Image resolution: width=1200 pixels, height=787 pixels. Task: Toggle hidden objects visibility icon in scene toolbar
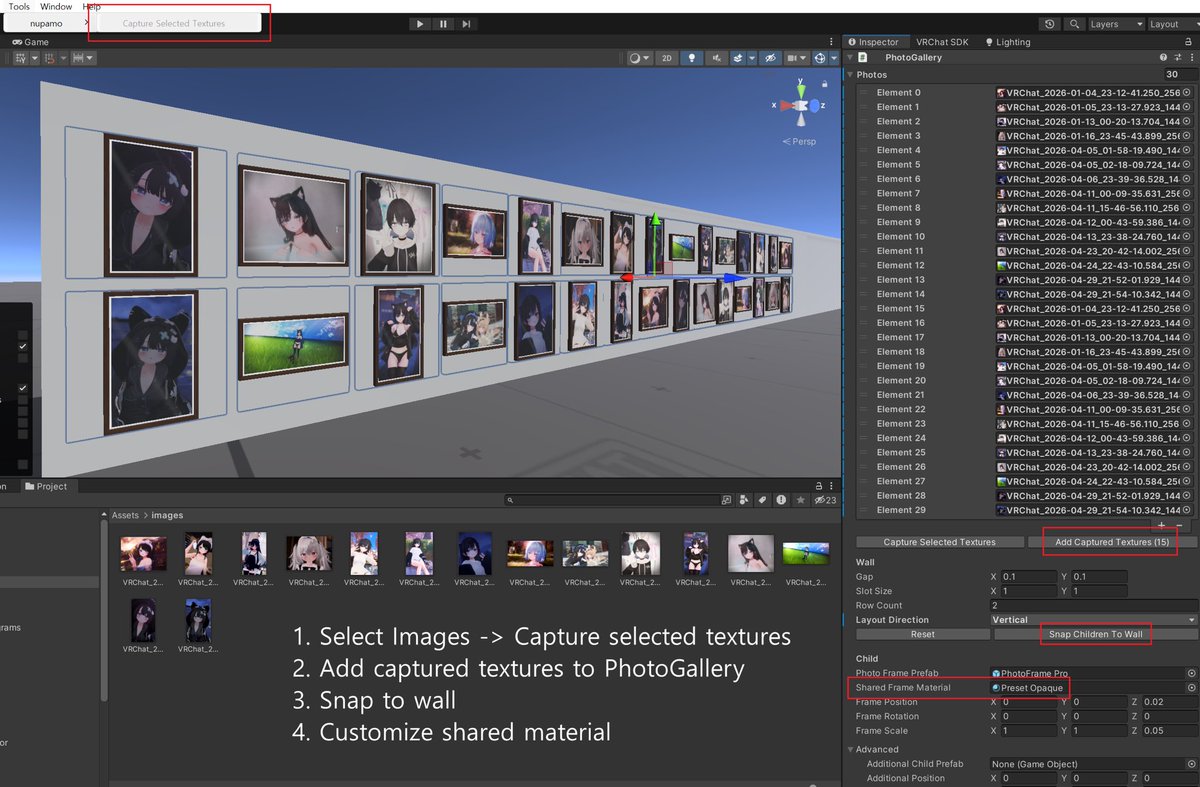point(769,58)
